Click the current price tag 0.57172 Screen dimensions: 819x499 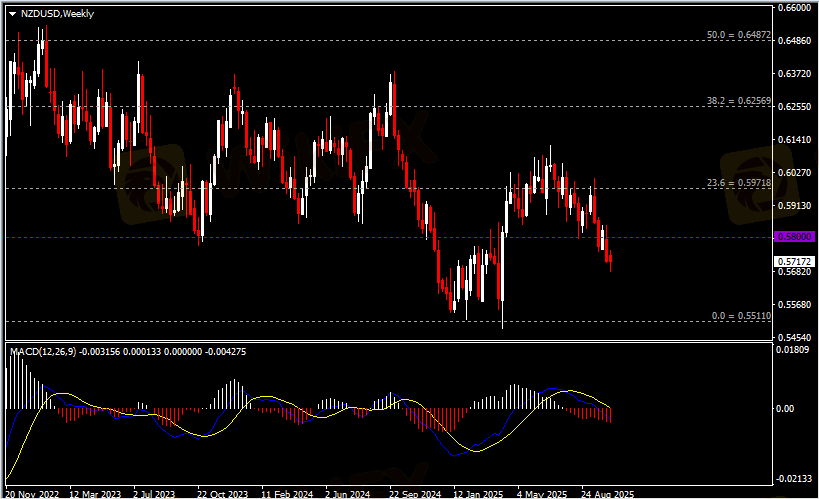pyautogui.click(x=795, y=261)
